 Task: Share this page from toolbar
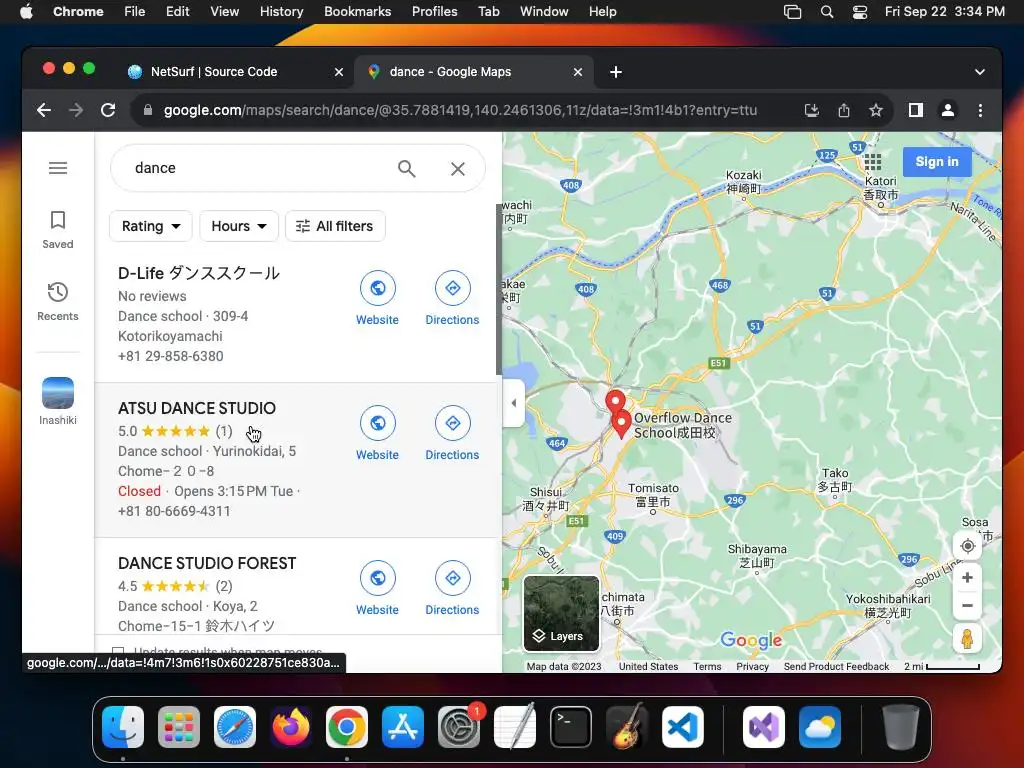pos(844,110)
